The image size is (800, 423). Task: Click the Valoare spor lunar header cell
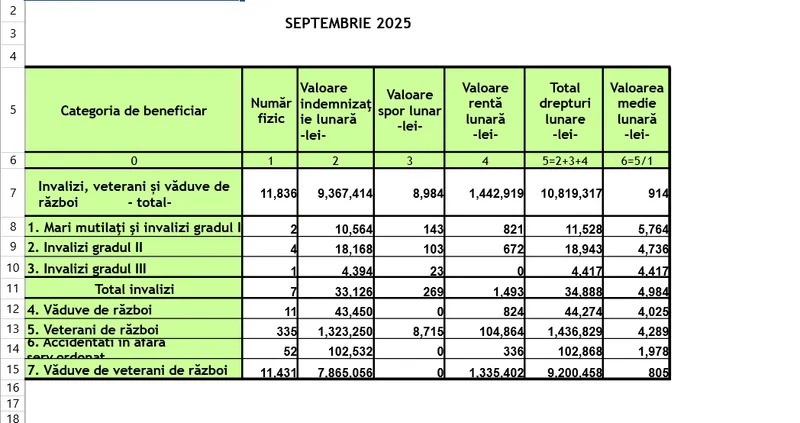409,110
